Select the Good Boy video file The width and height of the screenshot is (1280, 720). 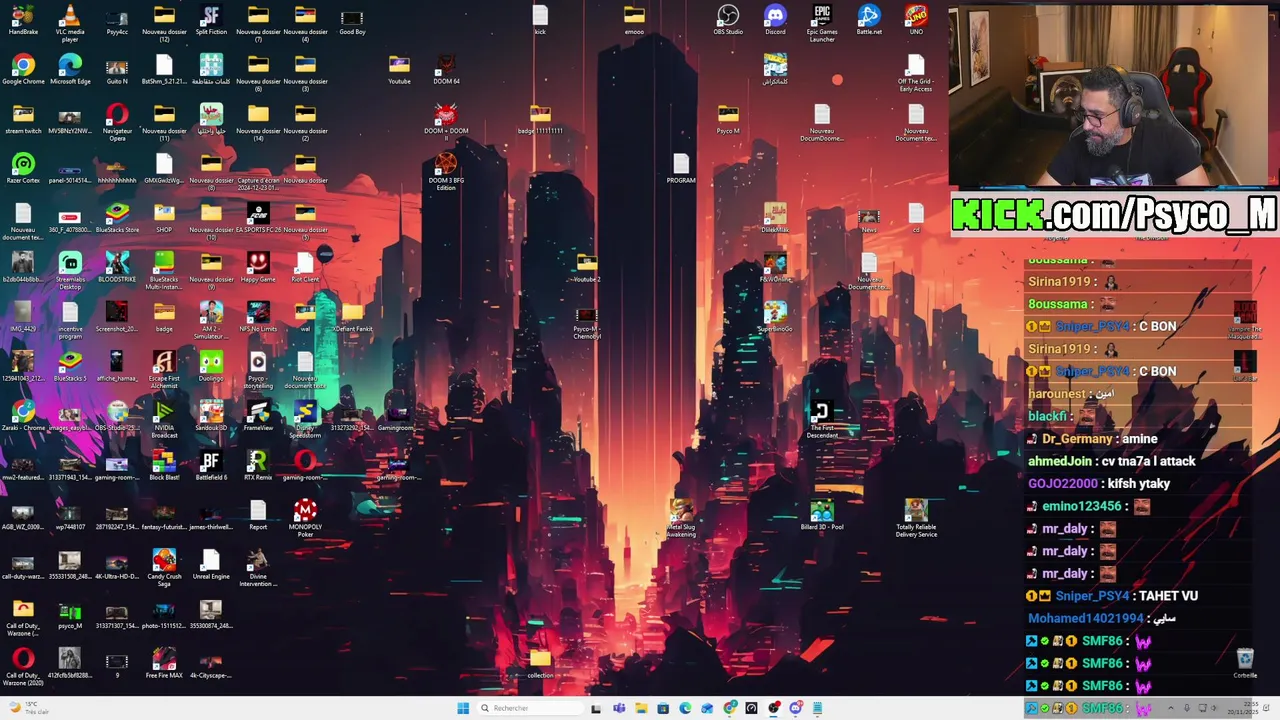tap(352, 20)
